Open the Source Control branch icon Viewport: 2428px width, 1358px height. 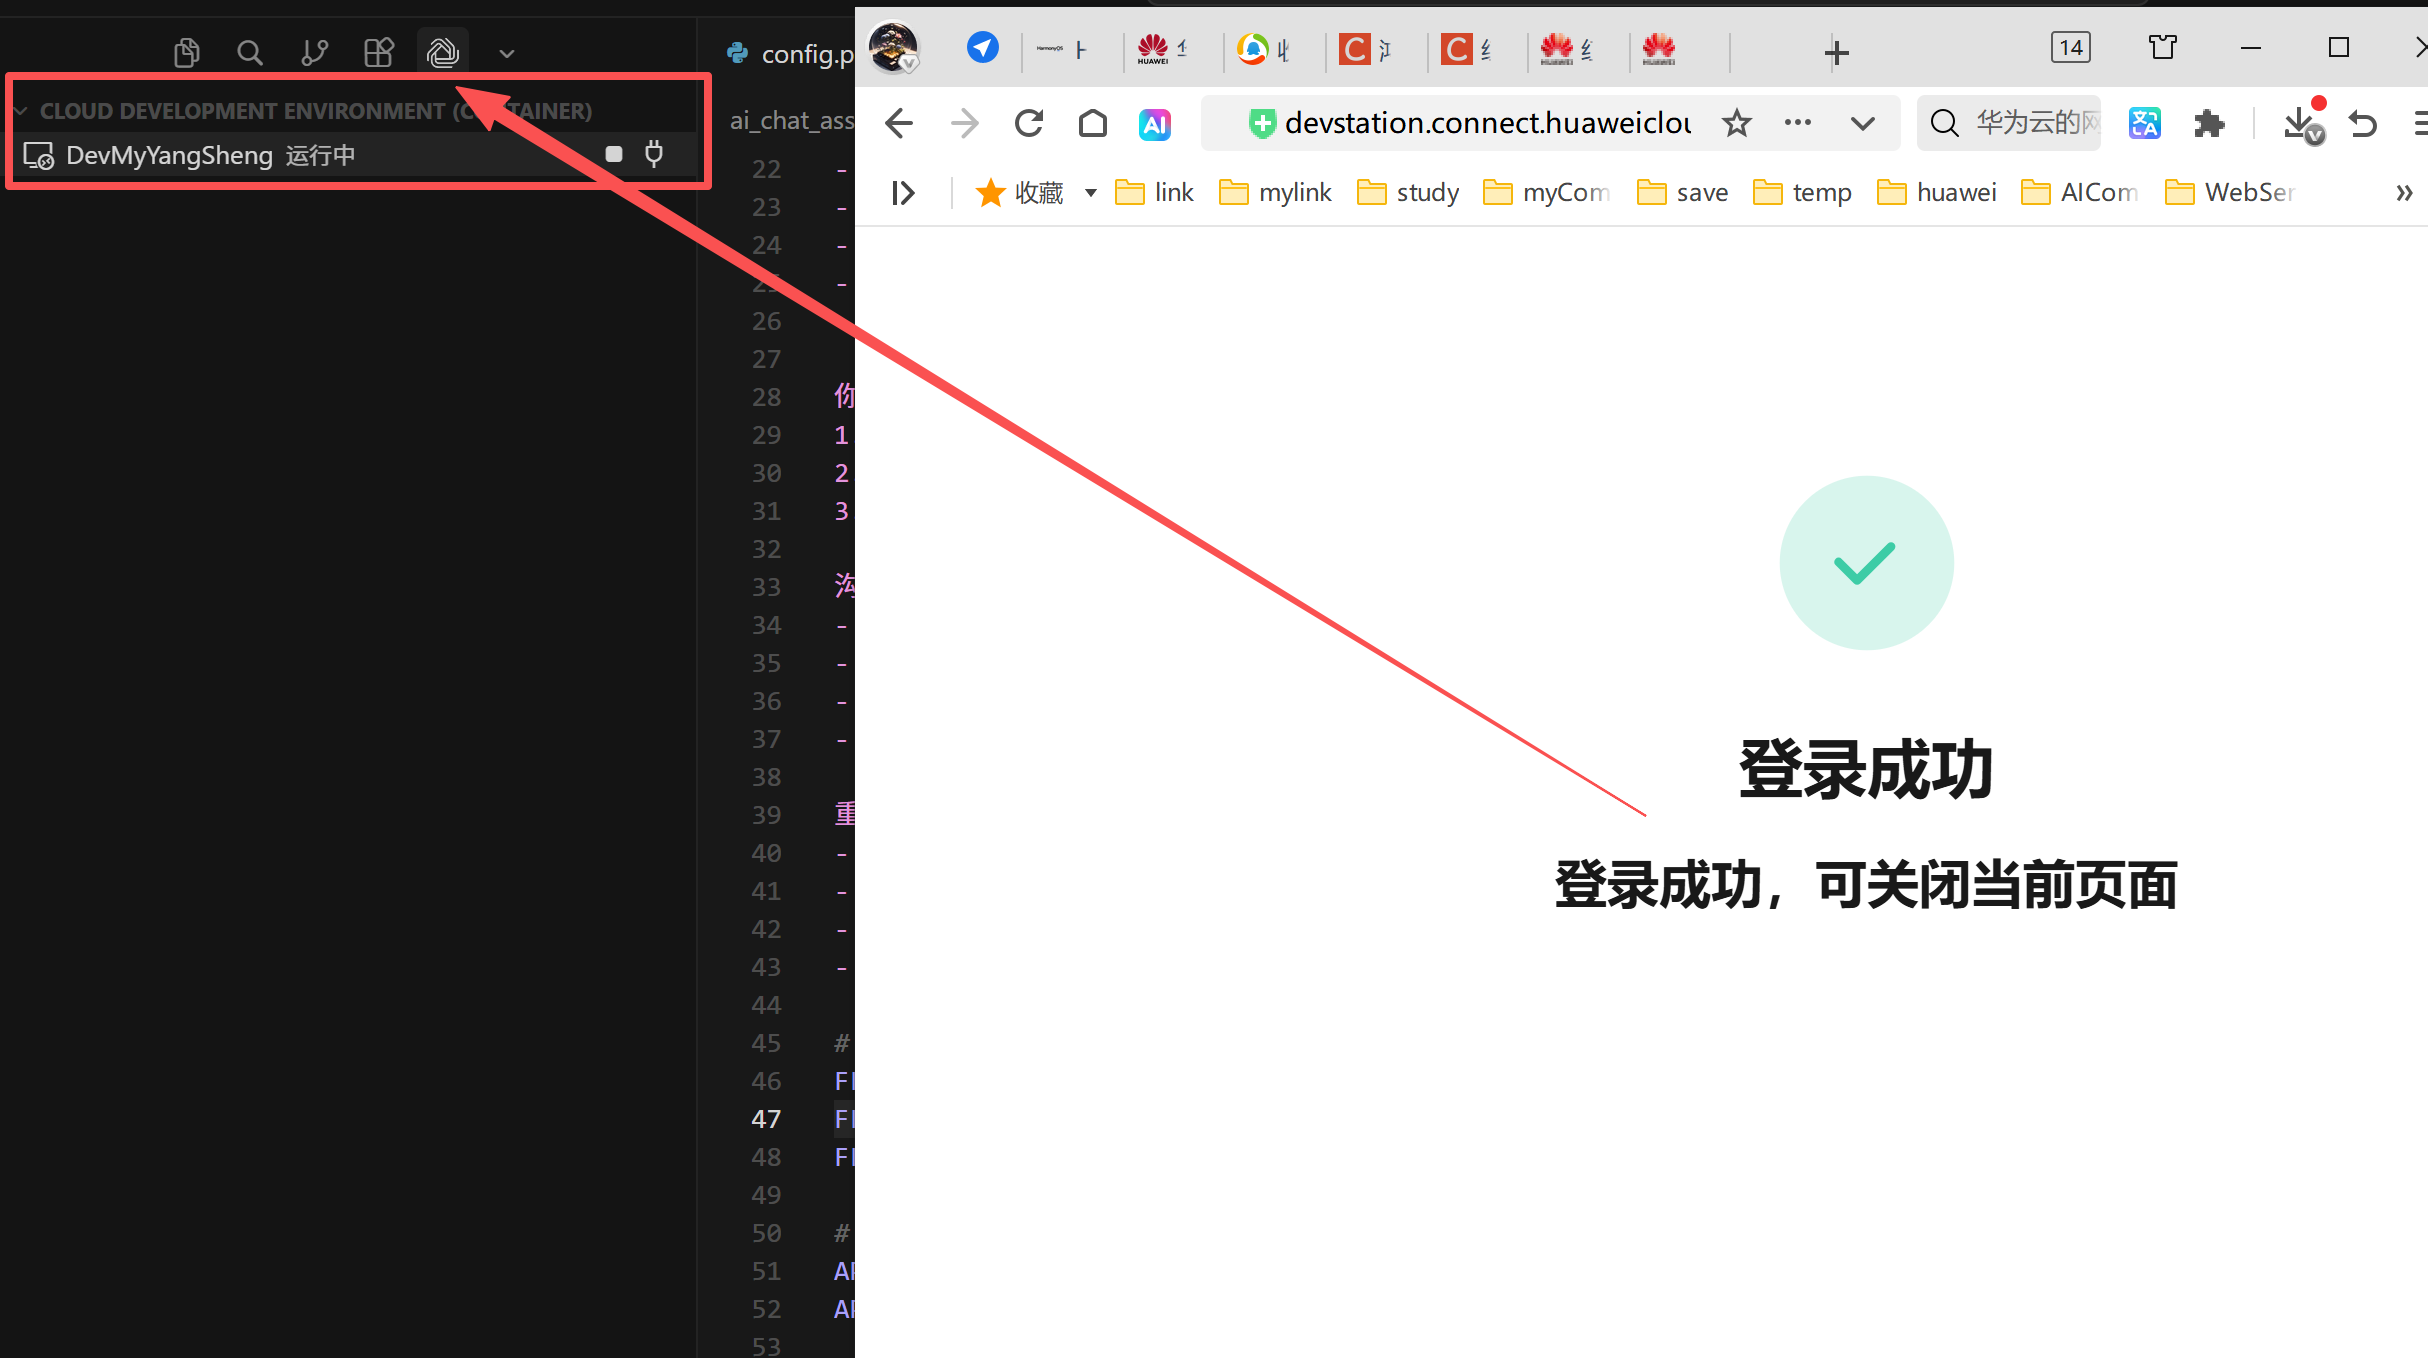(314, 52)
